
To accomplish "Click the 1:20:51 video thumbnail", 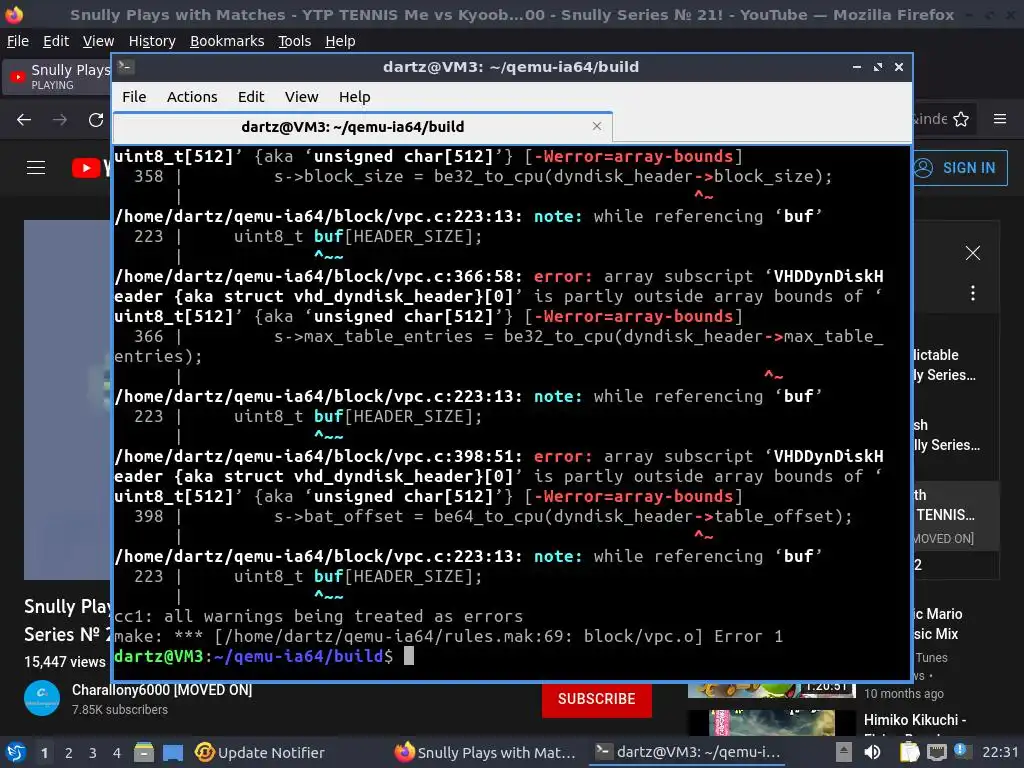I will point(772,690).
